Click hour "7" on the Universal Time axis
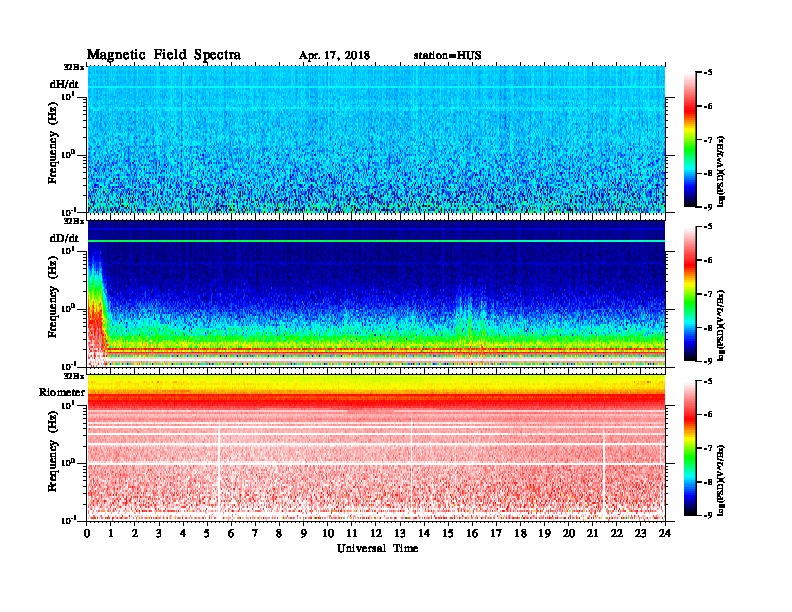This screenshot has width=792, height=612. coord(256,534)
